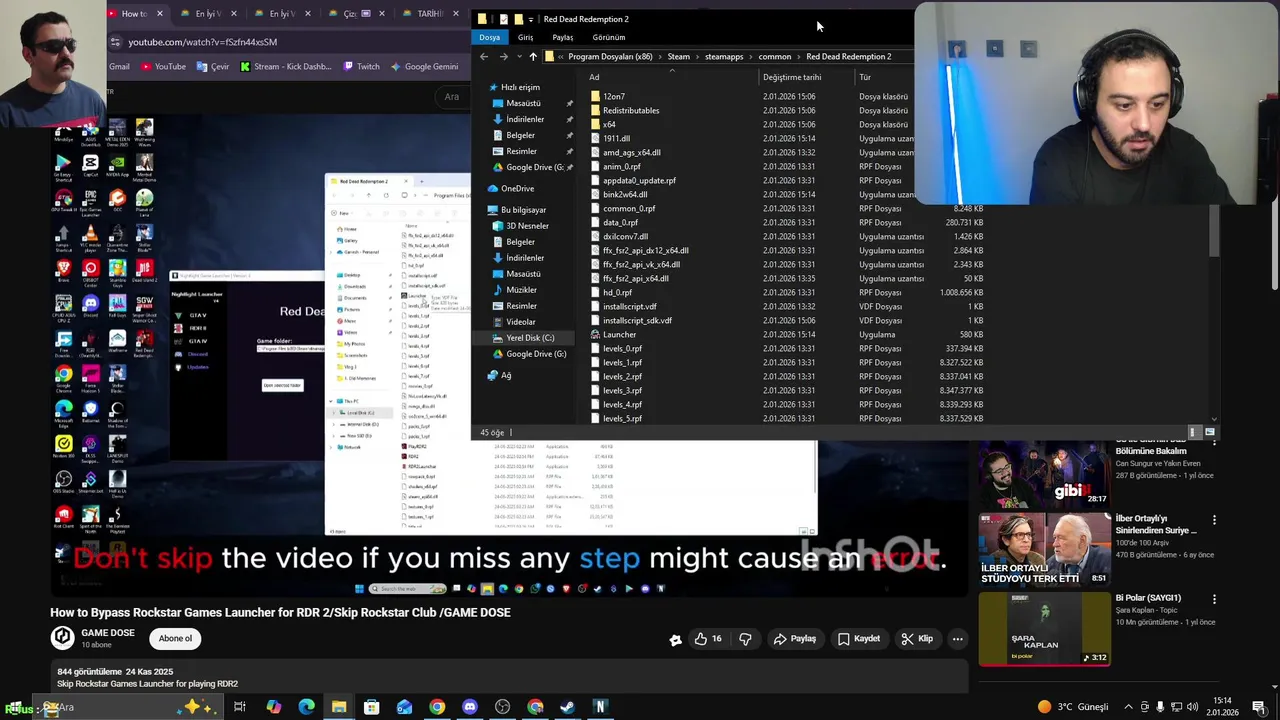Click the GAME DOSE channel avatar

click(62, 637)
